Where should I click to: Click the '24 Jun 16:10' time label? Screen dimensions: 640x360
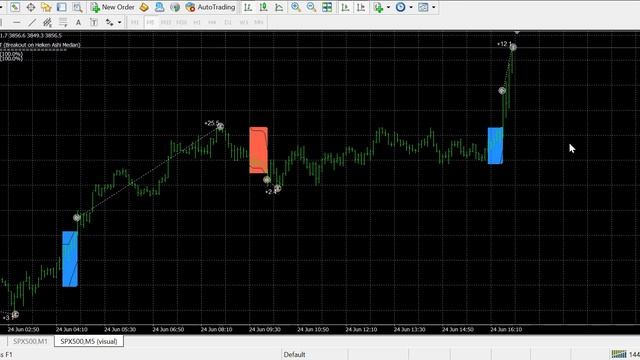pyautogui.click(x=506, y=329)
